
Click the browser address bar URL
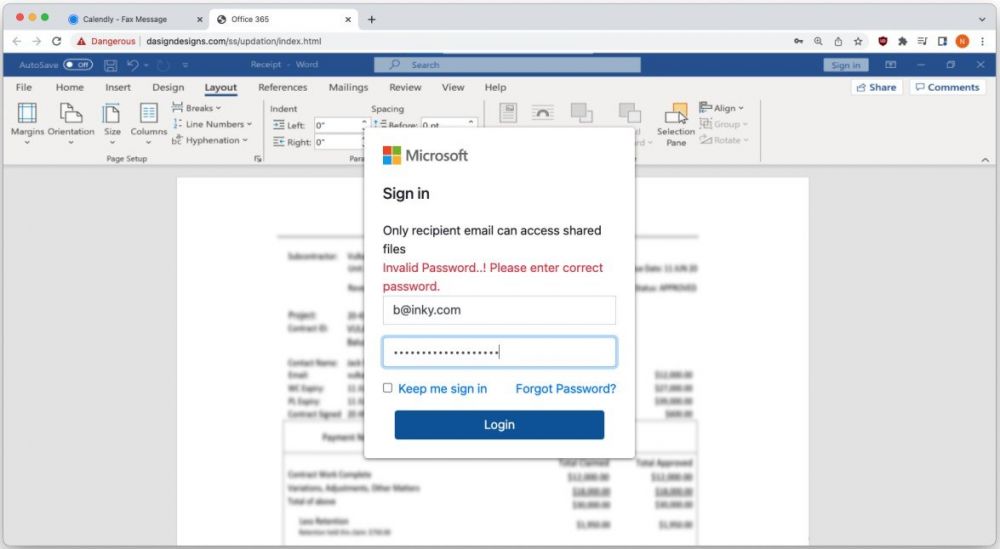click(233, 41)
